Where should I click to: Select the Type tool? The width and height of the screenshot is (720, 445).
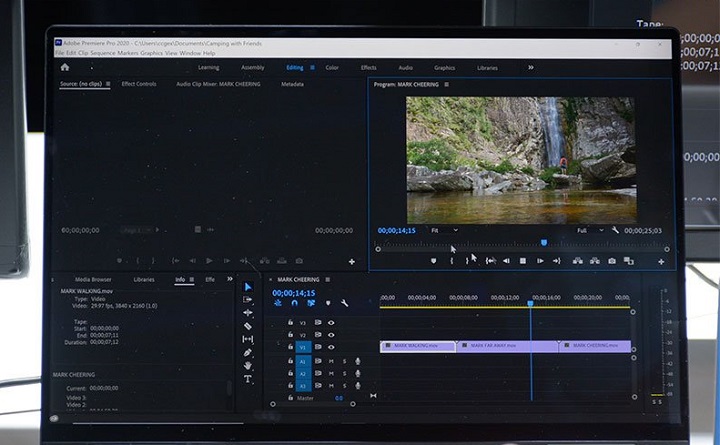point(248,380)
